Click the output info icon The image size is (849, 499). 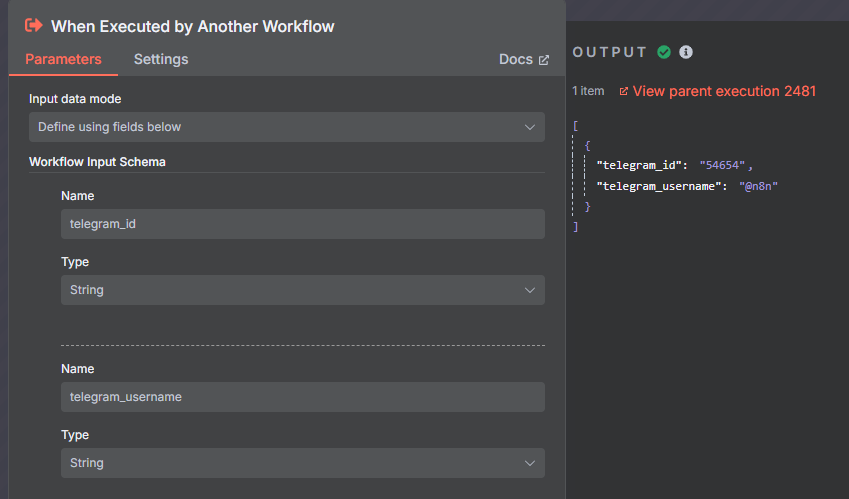point(686,52)
